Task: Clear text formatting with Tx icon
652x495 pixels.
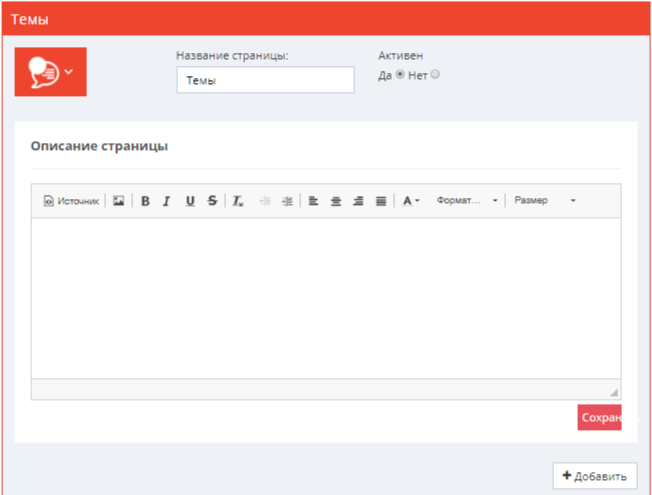Action: pyautogui.click(x=238, y=201)
